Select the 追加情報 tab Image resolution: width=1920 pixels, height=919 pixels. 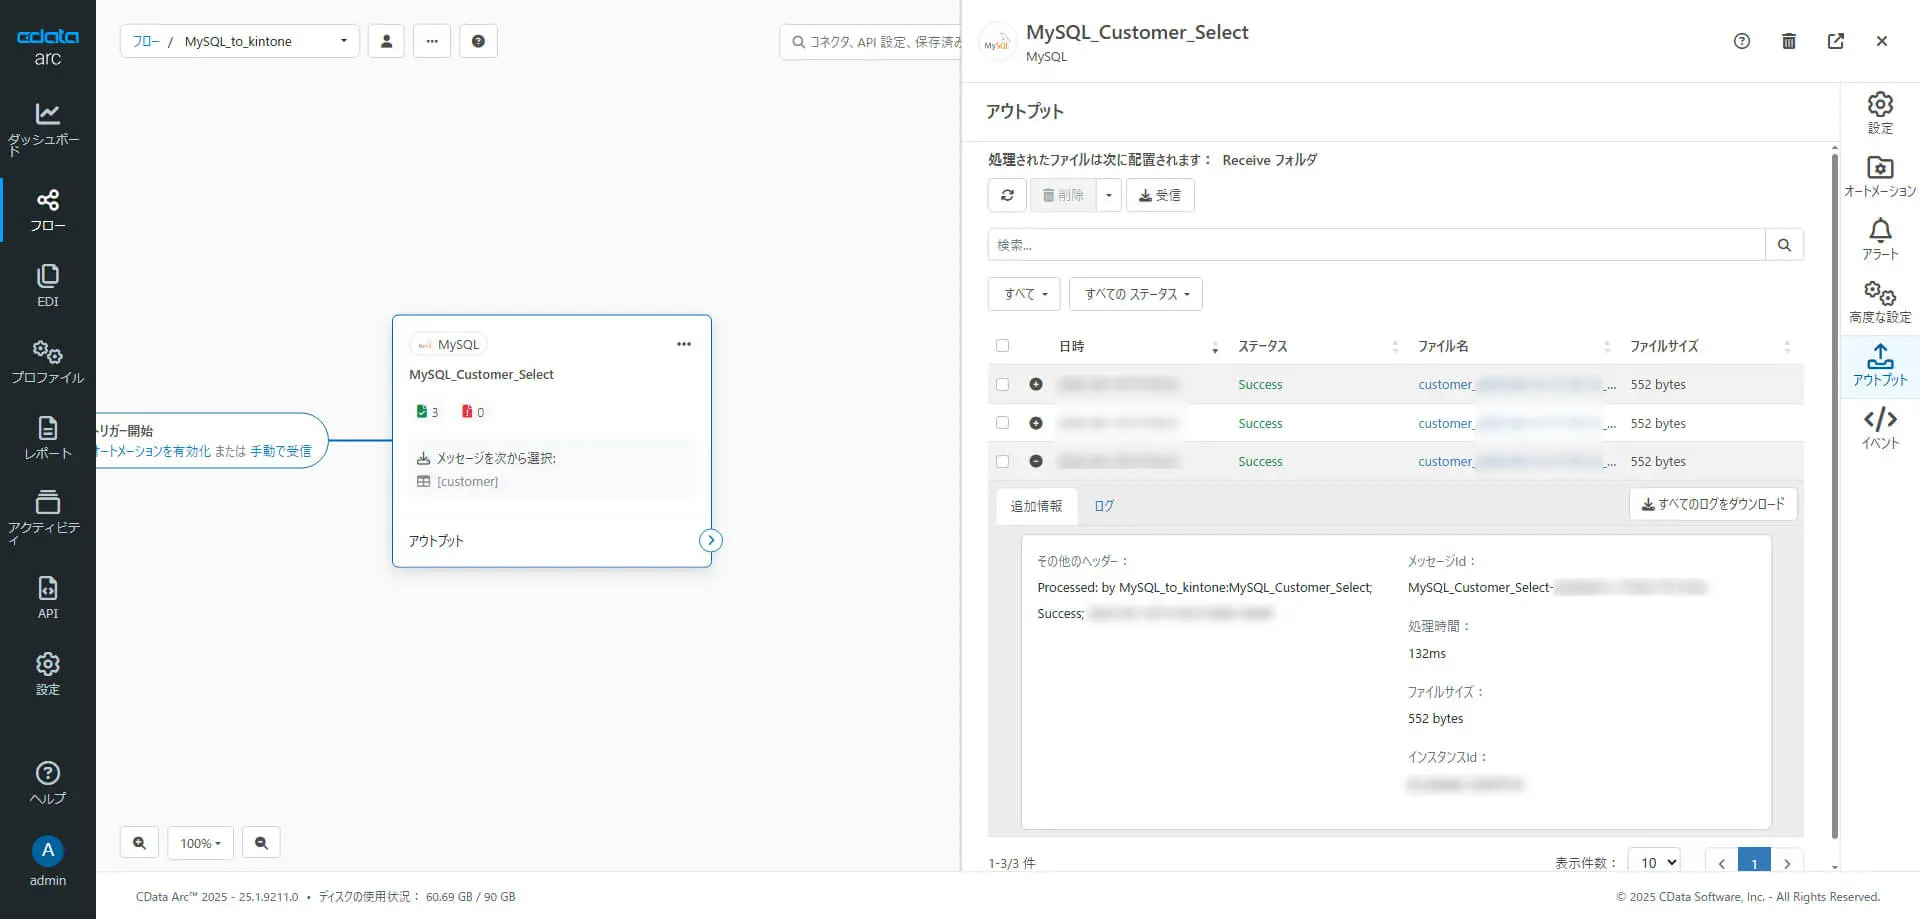tap(1036, 506)
